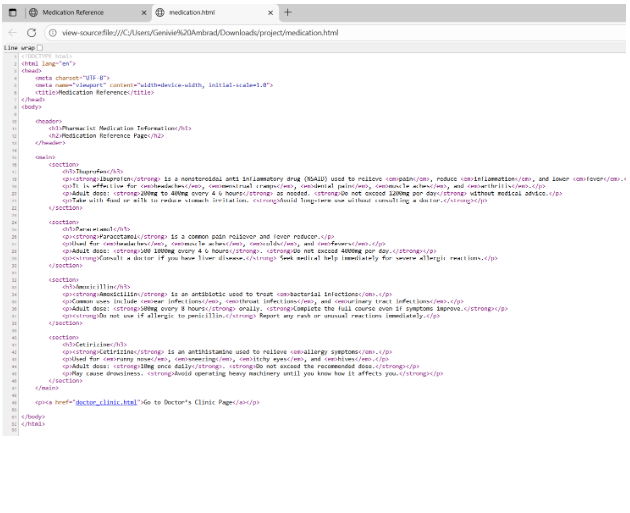630x513 pixels.
Task: Click 'Pharmacist Medication Information' heading line
Action: coord(120,128)
